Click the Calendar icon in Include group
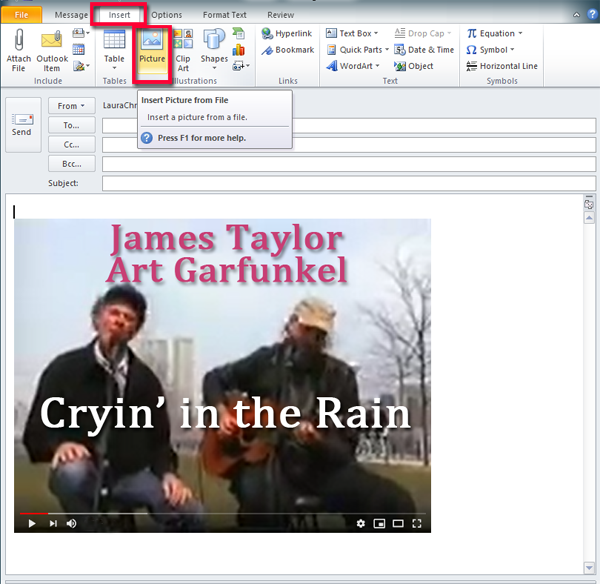The image size is (600, 584). 78,49
